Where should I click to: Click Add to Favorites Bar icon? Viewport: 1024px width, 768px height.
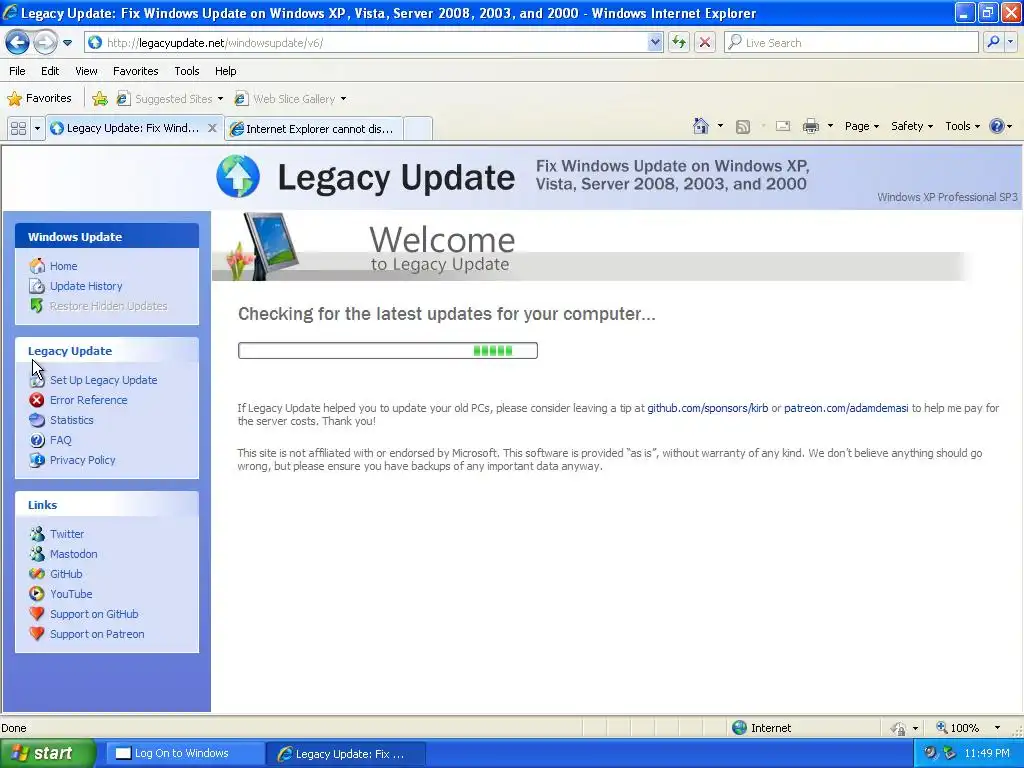(100, 99)
